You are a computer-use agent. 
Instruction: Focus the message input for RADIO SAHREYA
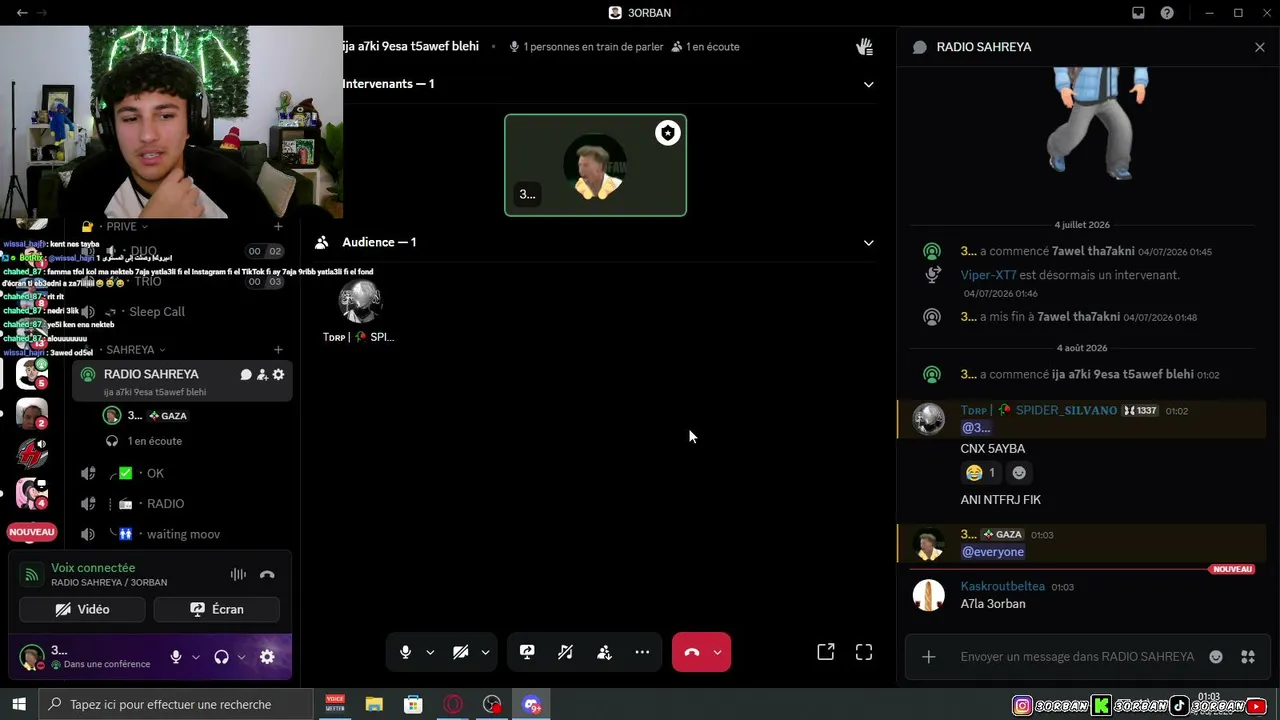[x=1077, y=657]
